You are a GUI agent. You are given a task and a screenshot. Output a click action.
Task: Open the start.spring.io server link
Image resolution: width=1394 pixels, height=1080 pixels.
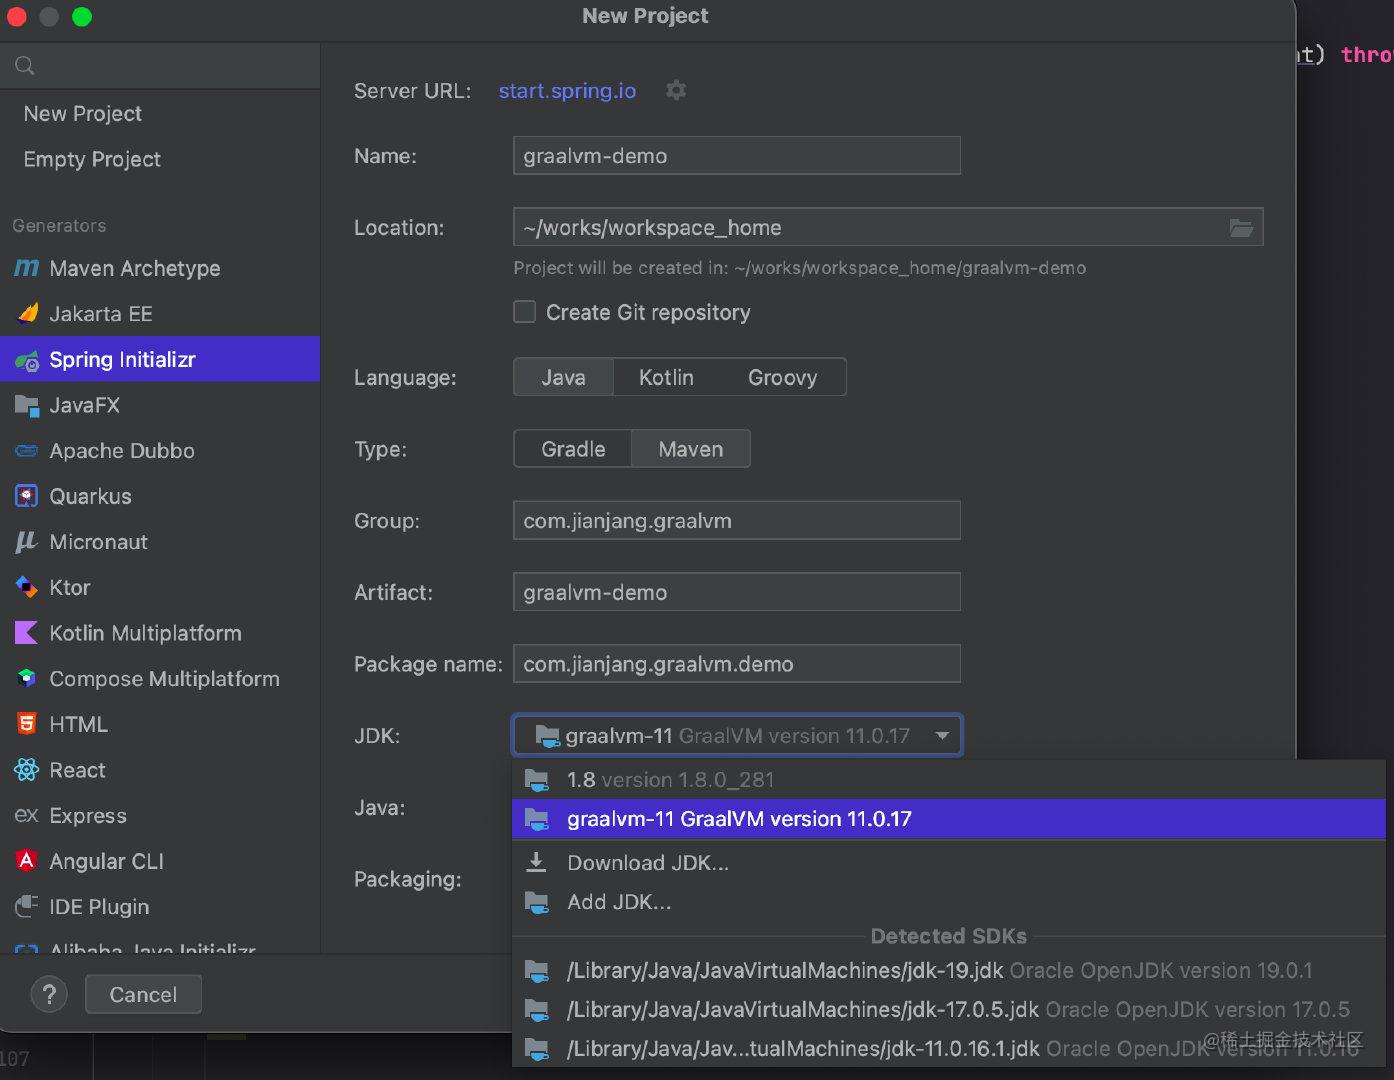point(567,91)
